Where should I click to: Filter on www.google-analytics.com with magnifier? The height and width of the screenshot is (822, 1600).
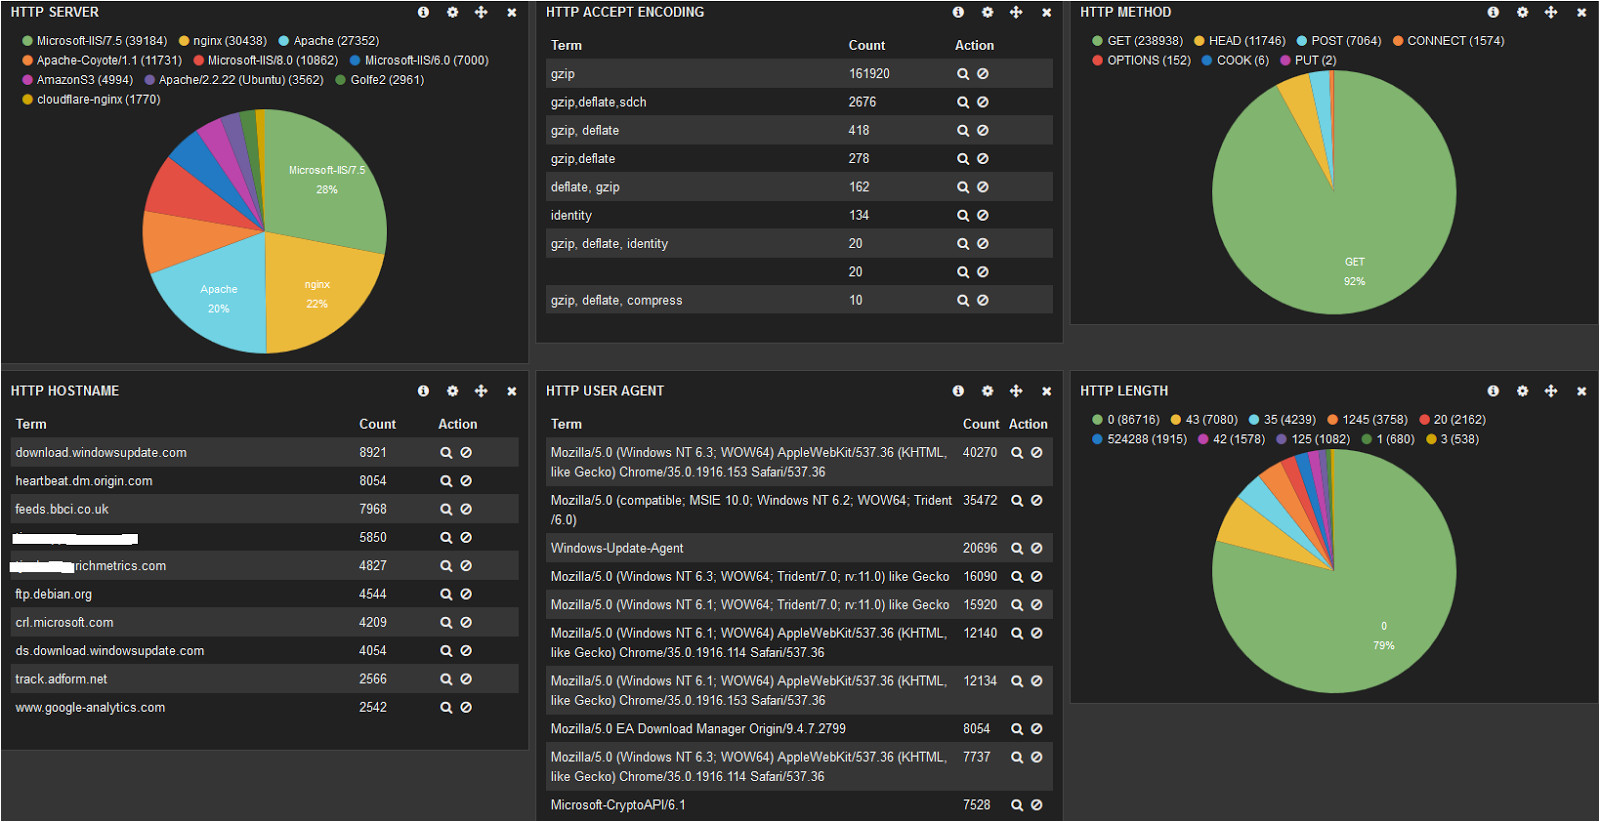pos(446,707)
